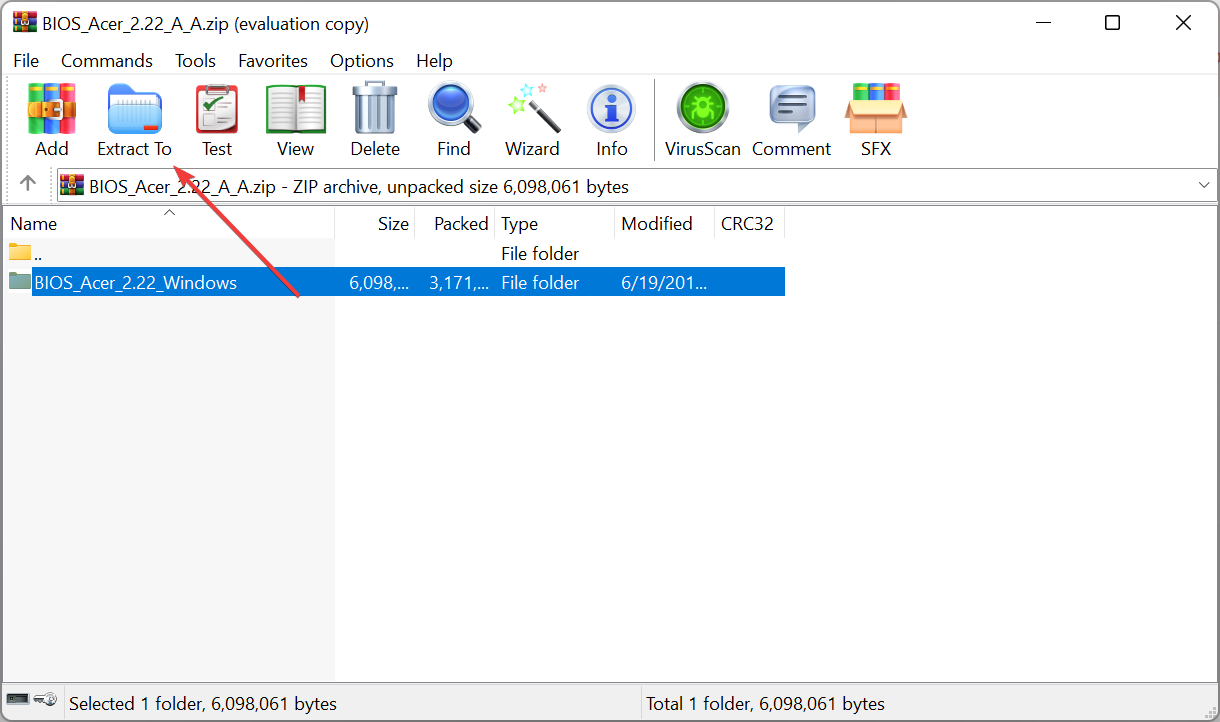Click the Add toolbar icon
Image resolution: width=1220 pixels, height=722 pixels.
click(51, 109)
